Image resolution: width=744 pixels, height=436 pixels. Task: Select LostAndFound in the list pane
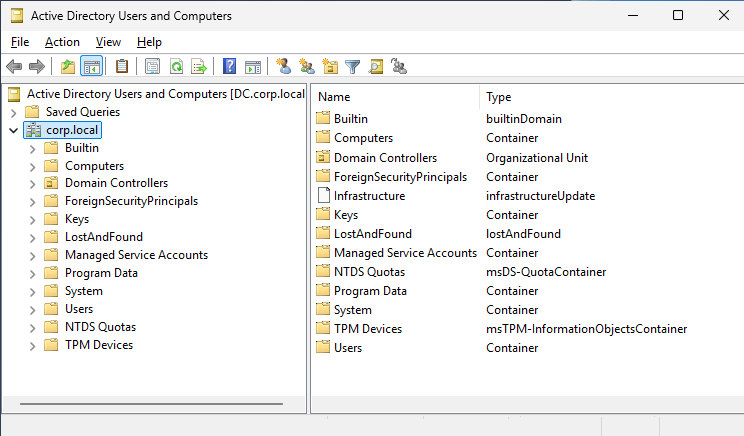tap(372, 234)
